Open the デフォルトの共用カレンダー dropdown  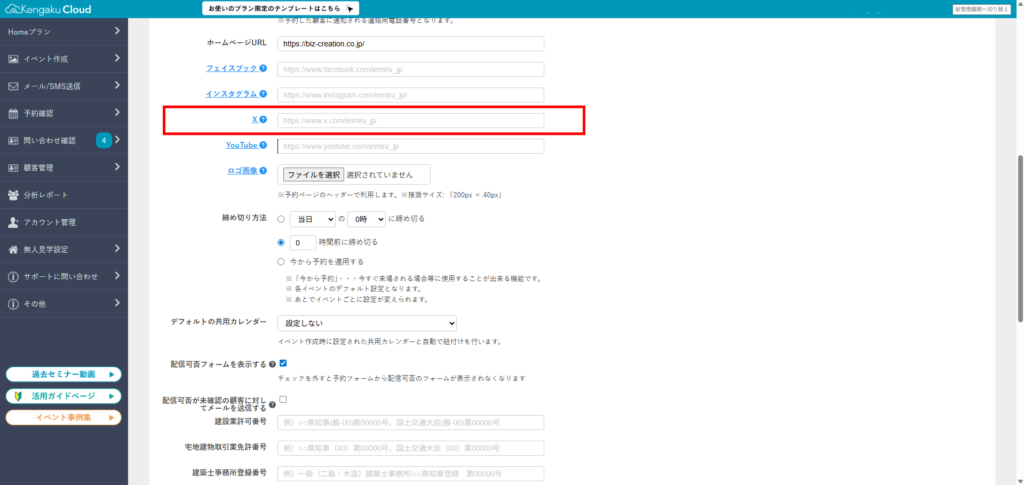(367, 323)
